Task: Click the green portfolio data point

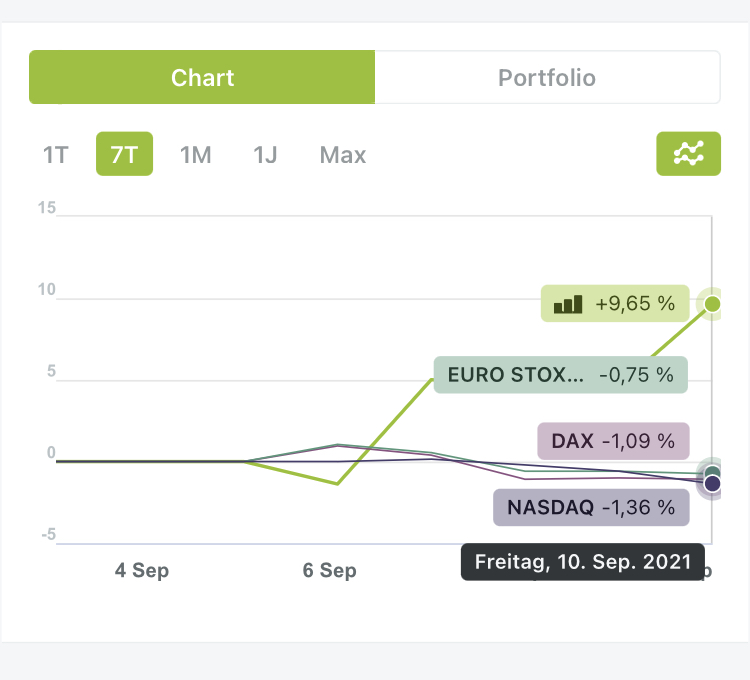Action: [712, 303]
